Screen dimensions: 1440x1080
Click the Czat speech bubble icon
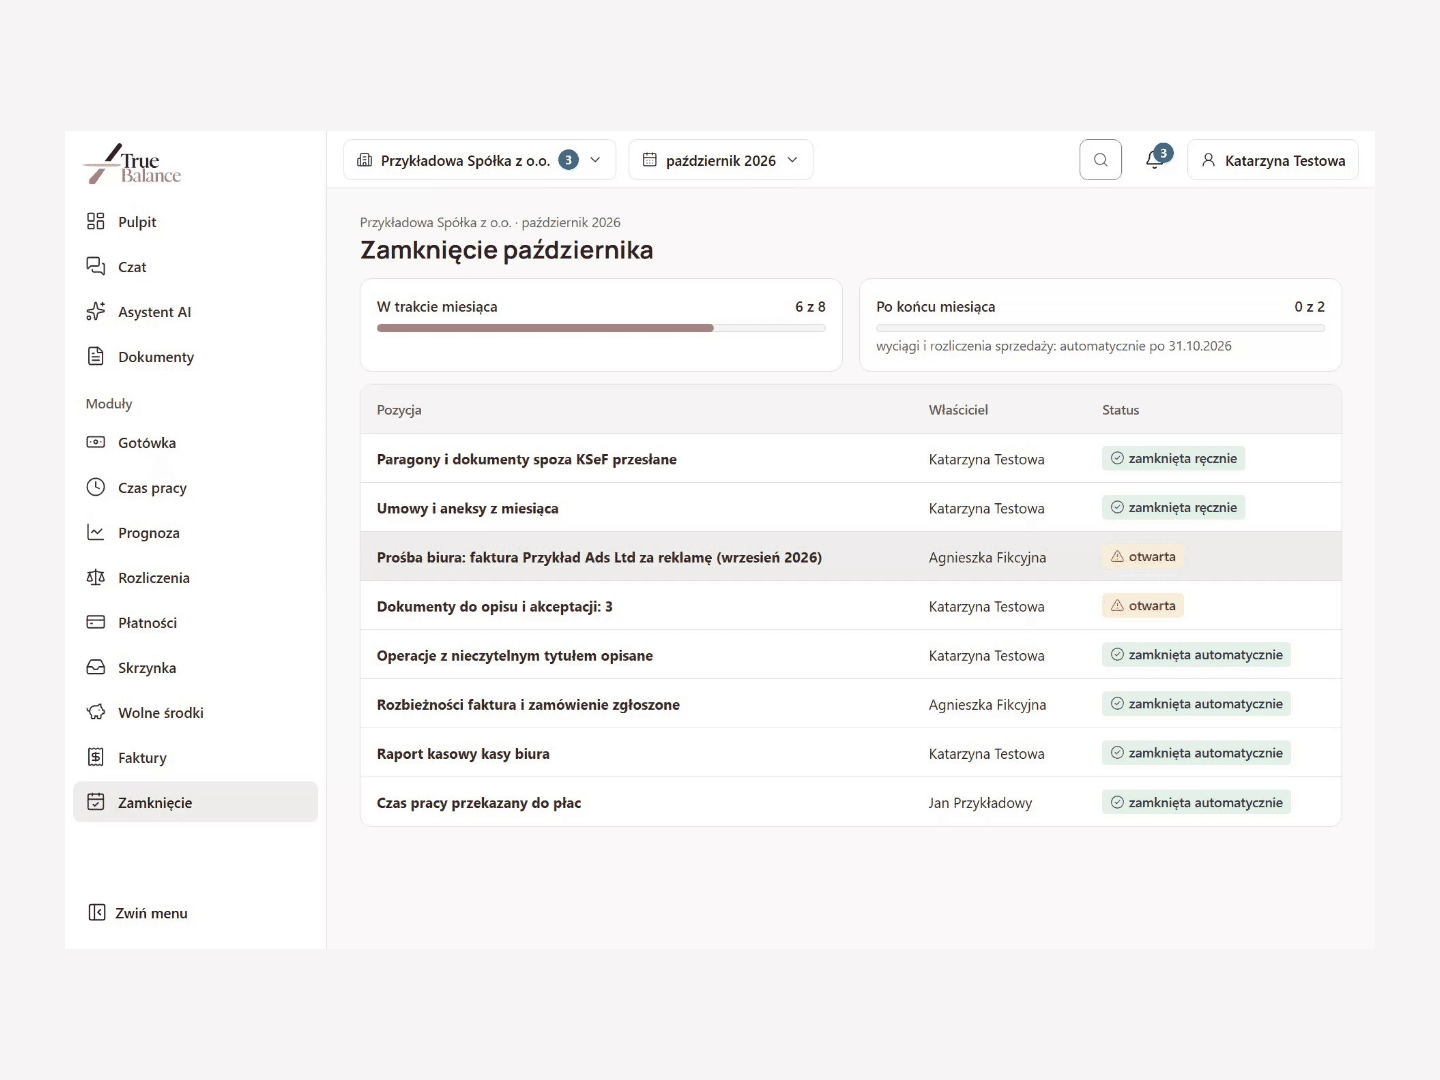pyautogui.click(x=96, y=266)
